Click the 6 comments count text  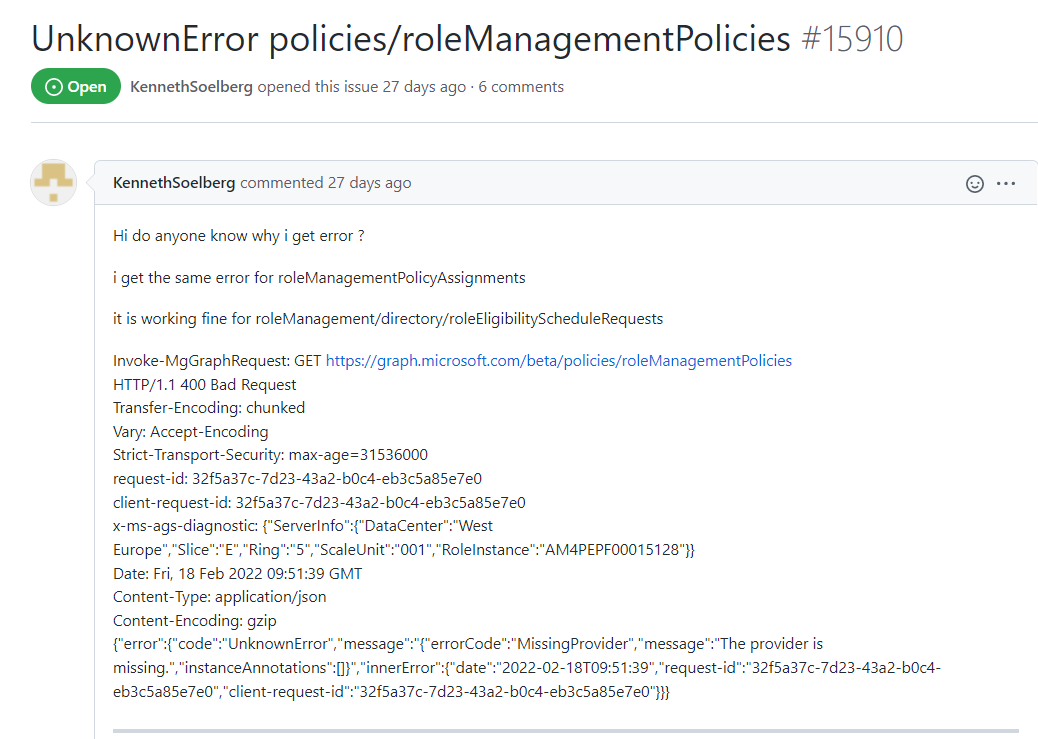tap(521, 87)
